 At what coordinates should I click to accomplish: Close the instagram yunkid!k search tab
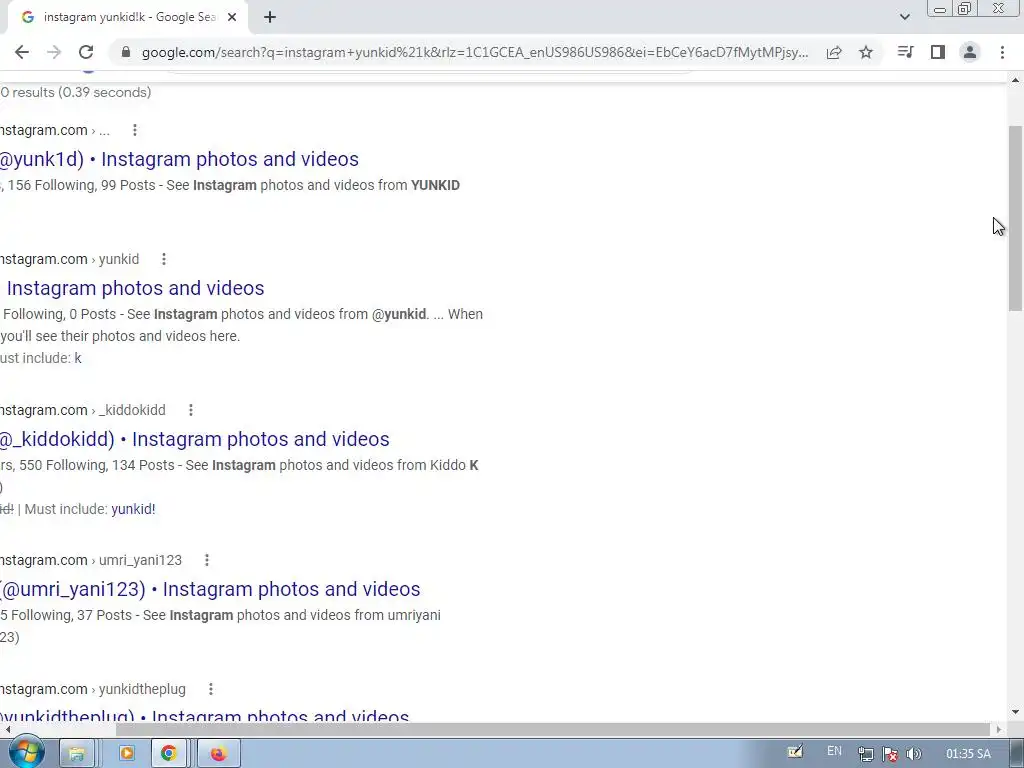232,18
